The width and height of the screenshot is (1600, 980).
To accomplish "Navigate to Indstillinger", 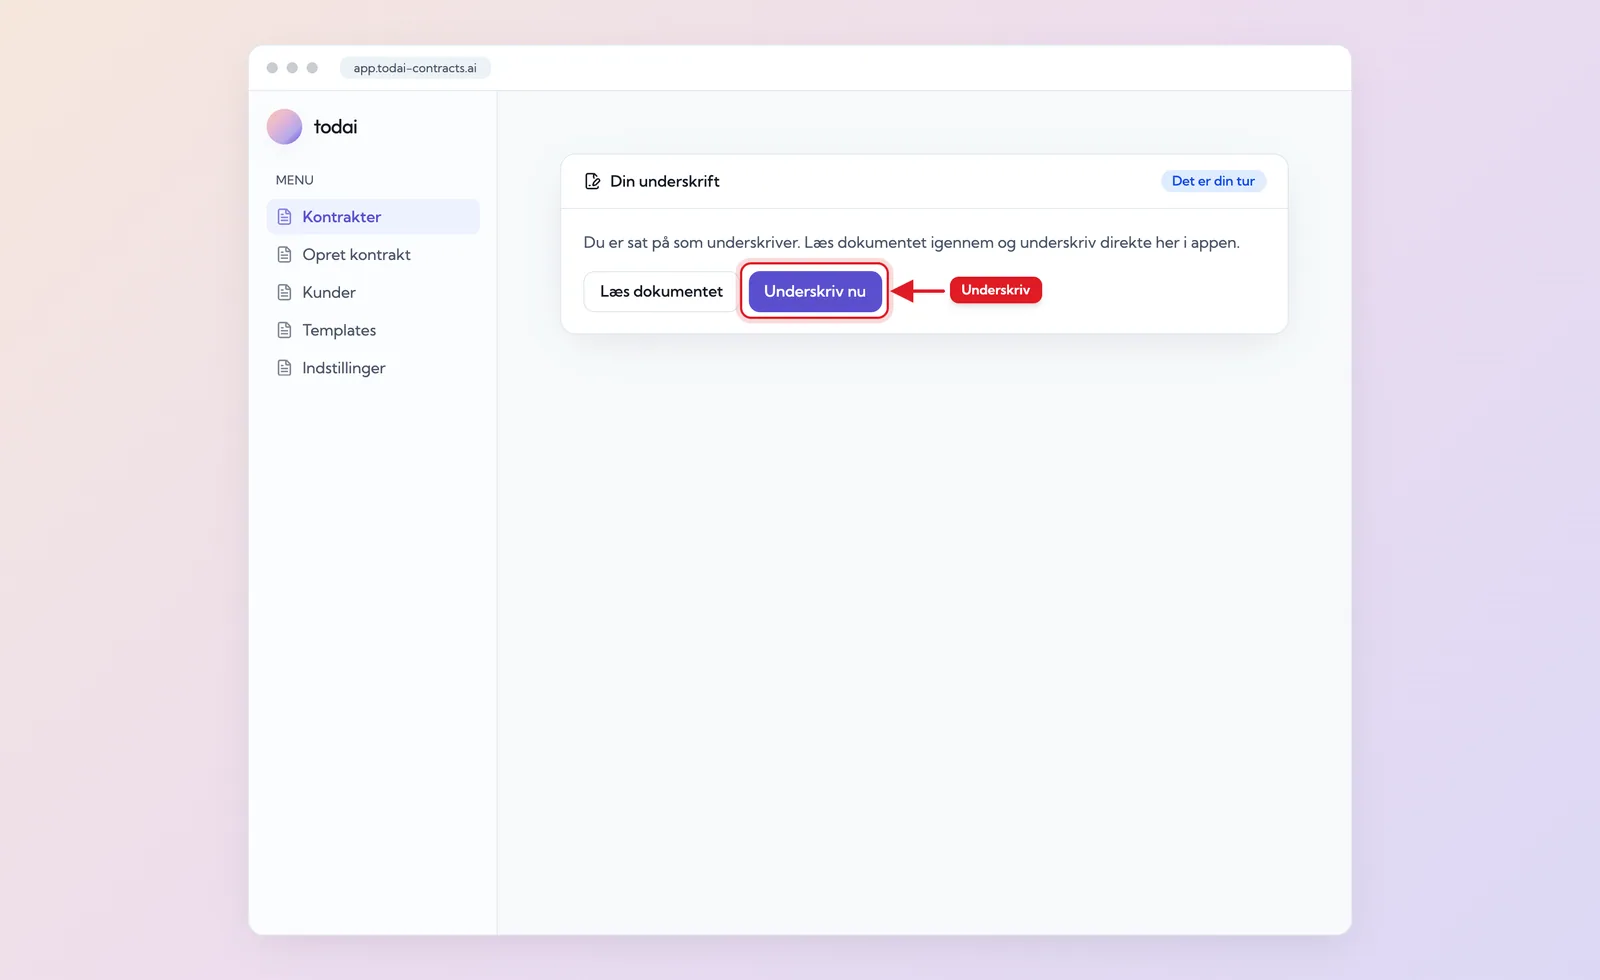I will [x=373, y=368].
